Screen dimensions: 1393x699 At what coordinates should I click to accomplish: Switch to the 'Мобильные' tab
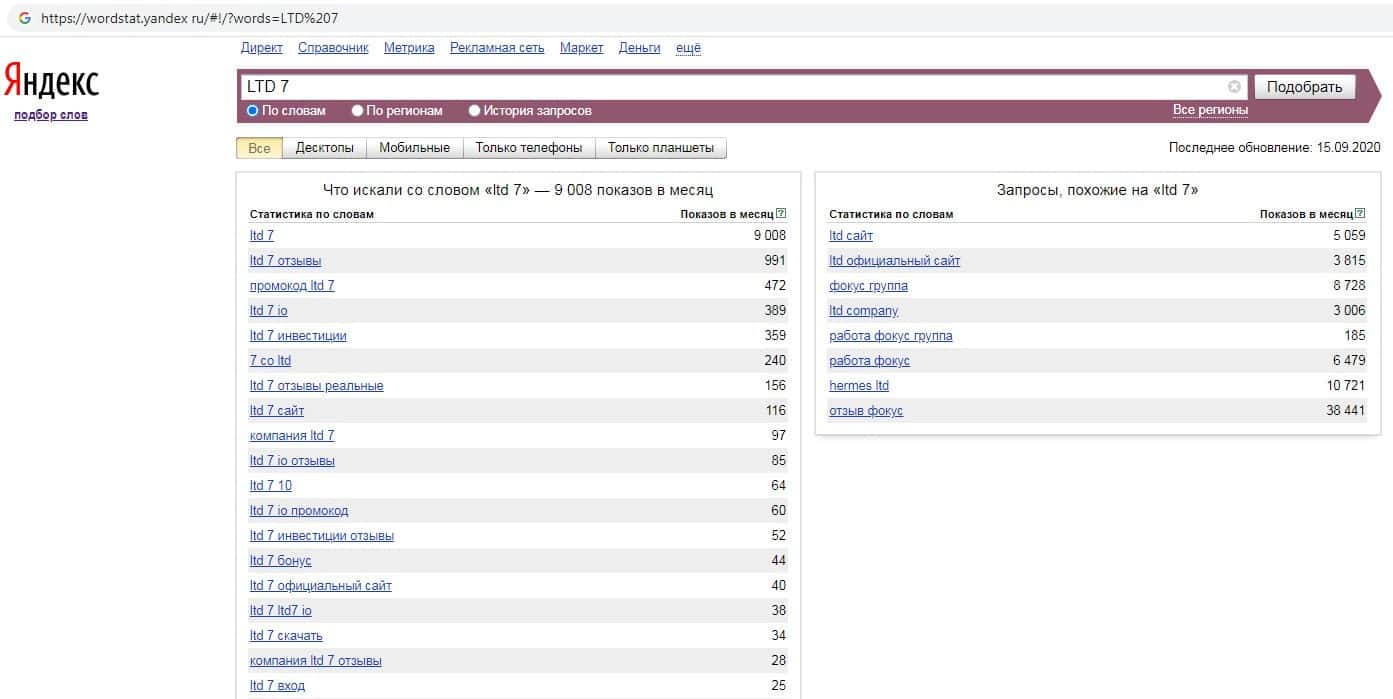click(x=414, y=148)
